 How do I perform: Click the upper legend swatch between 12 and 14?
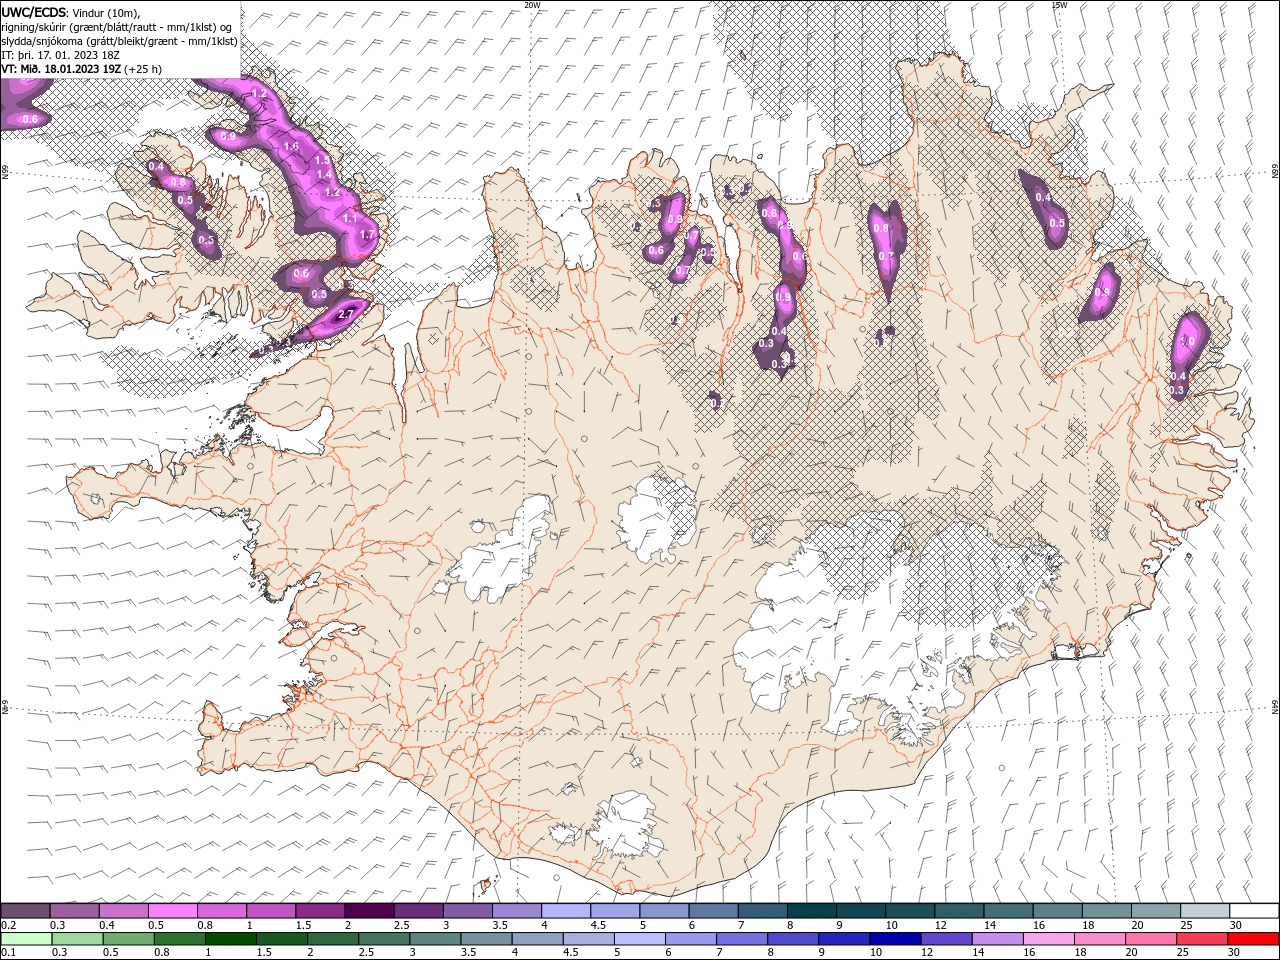[959, 910]
